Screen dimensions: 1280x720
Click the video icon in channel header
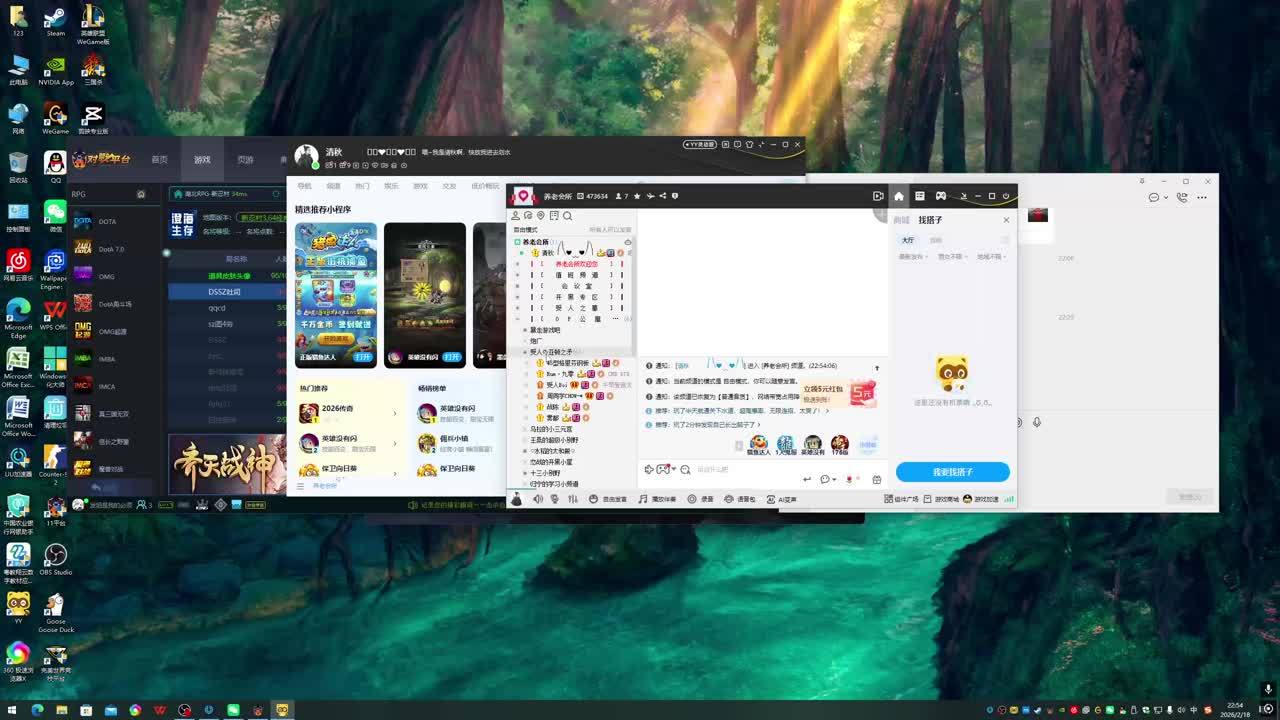coord(878,196)
